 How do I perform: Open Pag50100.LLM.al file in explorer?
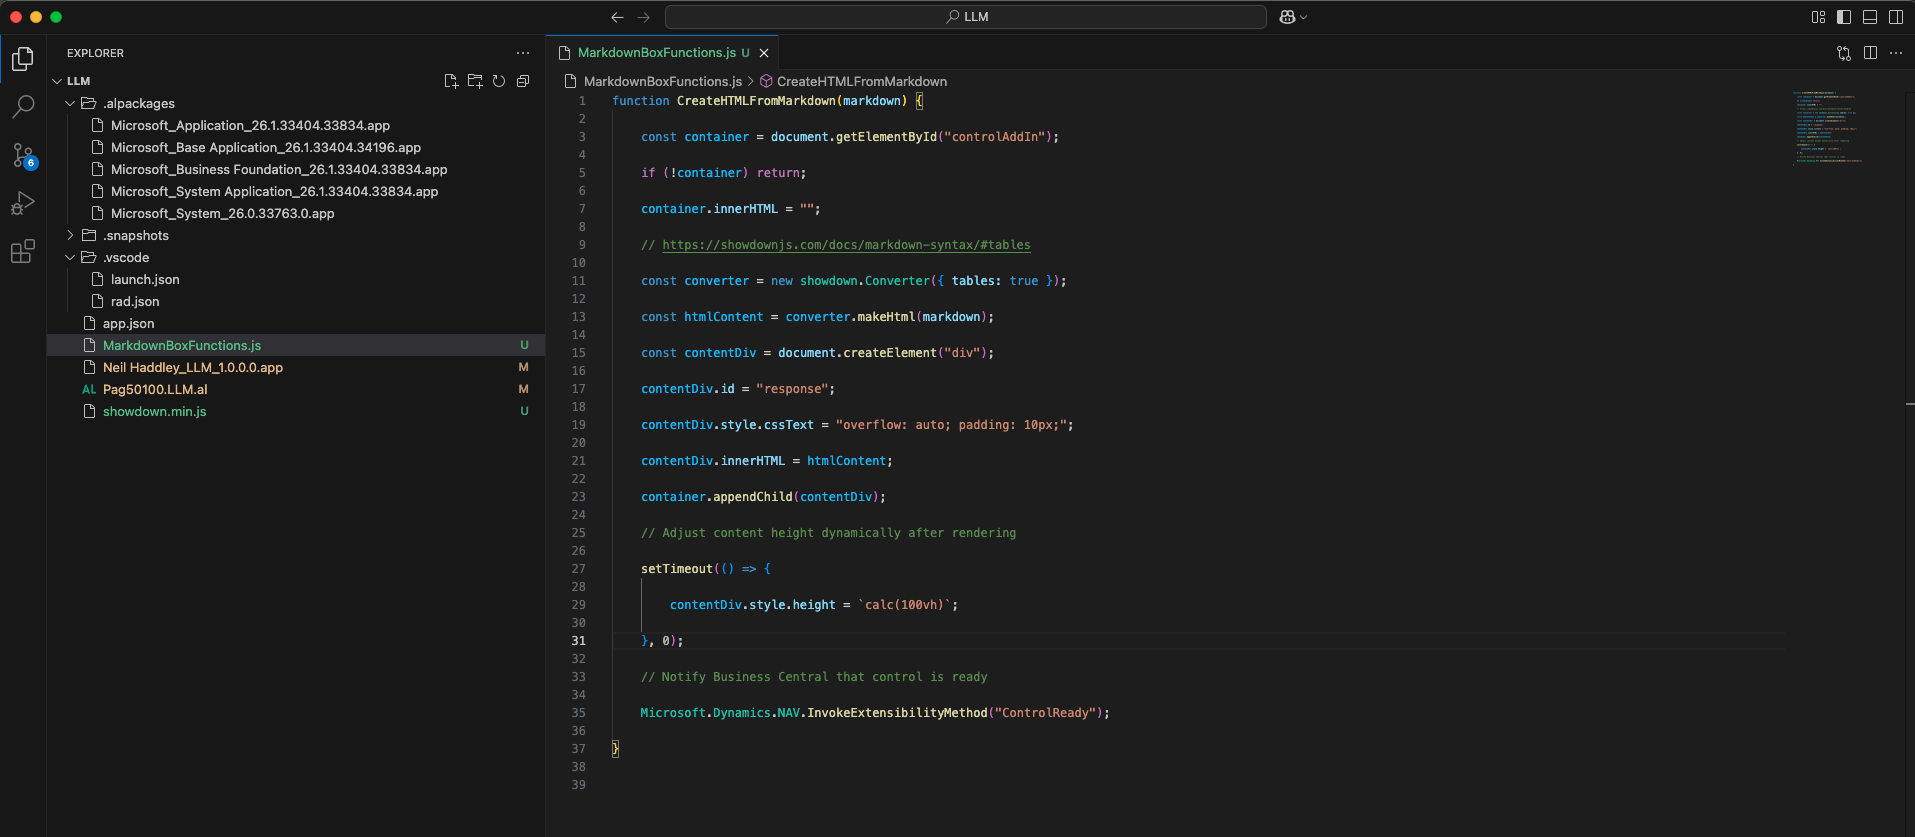155,389
